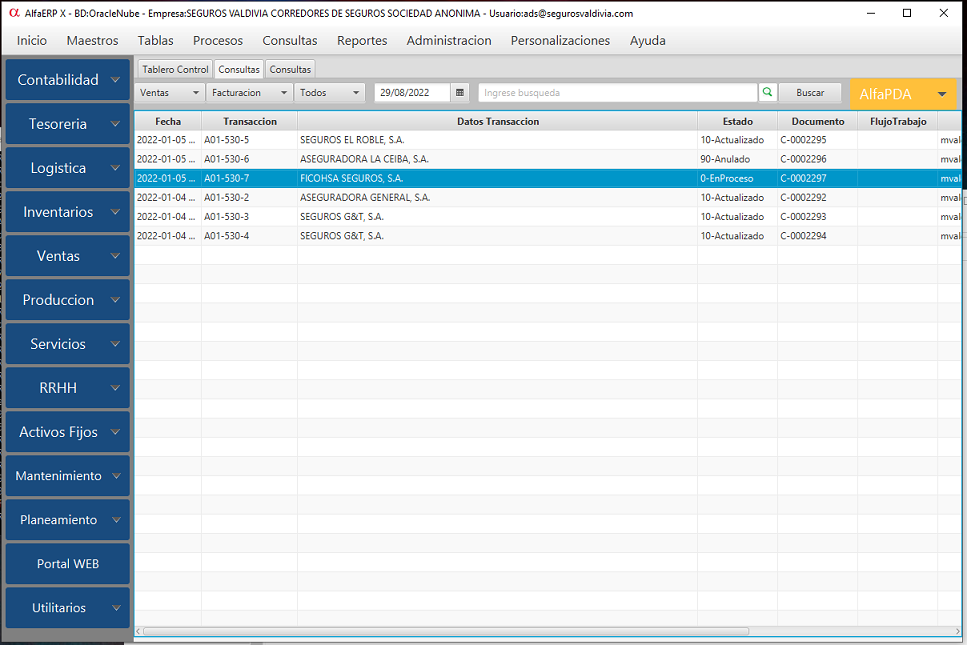The height and width of the screenshot is (645, 967).
Task: Click the horizontal scrollbar under the table
Action: point(445,631)
